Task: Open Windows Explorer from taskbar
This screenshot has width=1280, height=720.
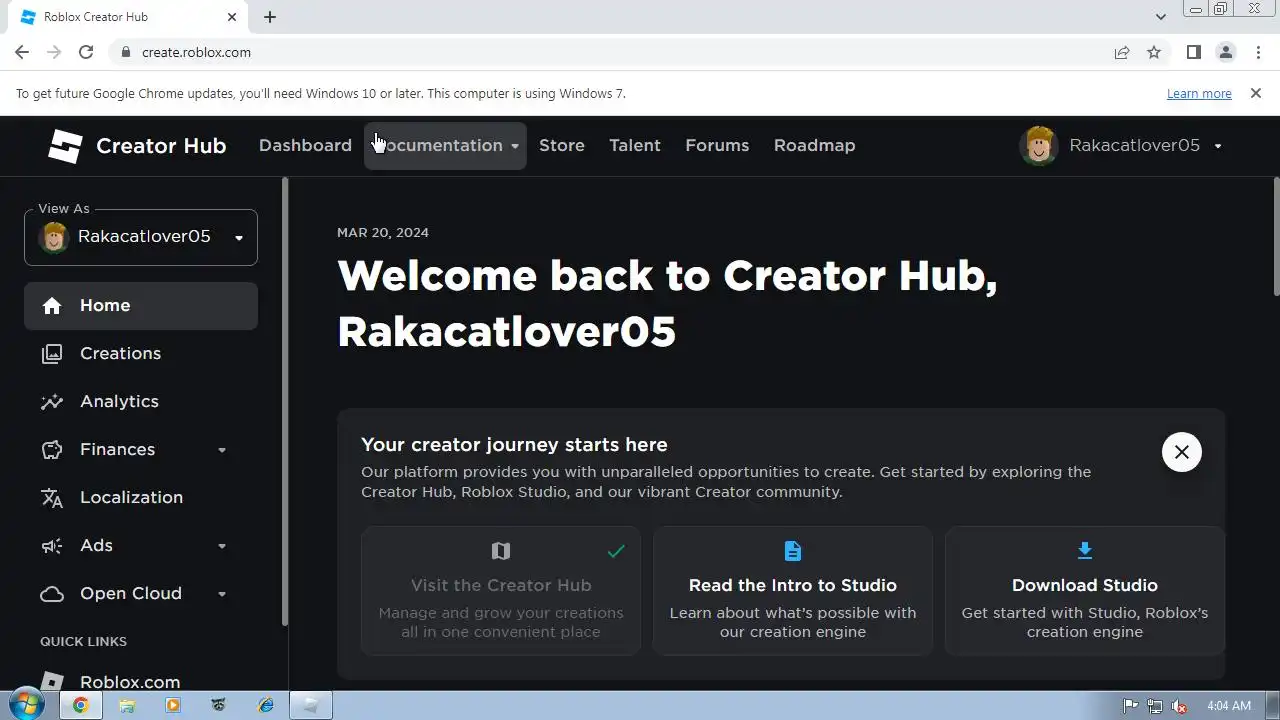Action: (x=127, y=705)
